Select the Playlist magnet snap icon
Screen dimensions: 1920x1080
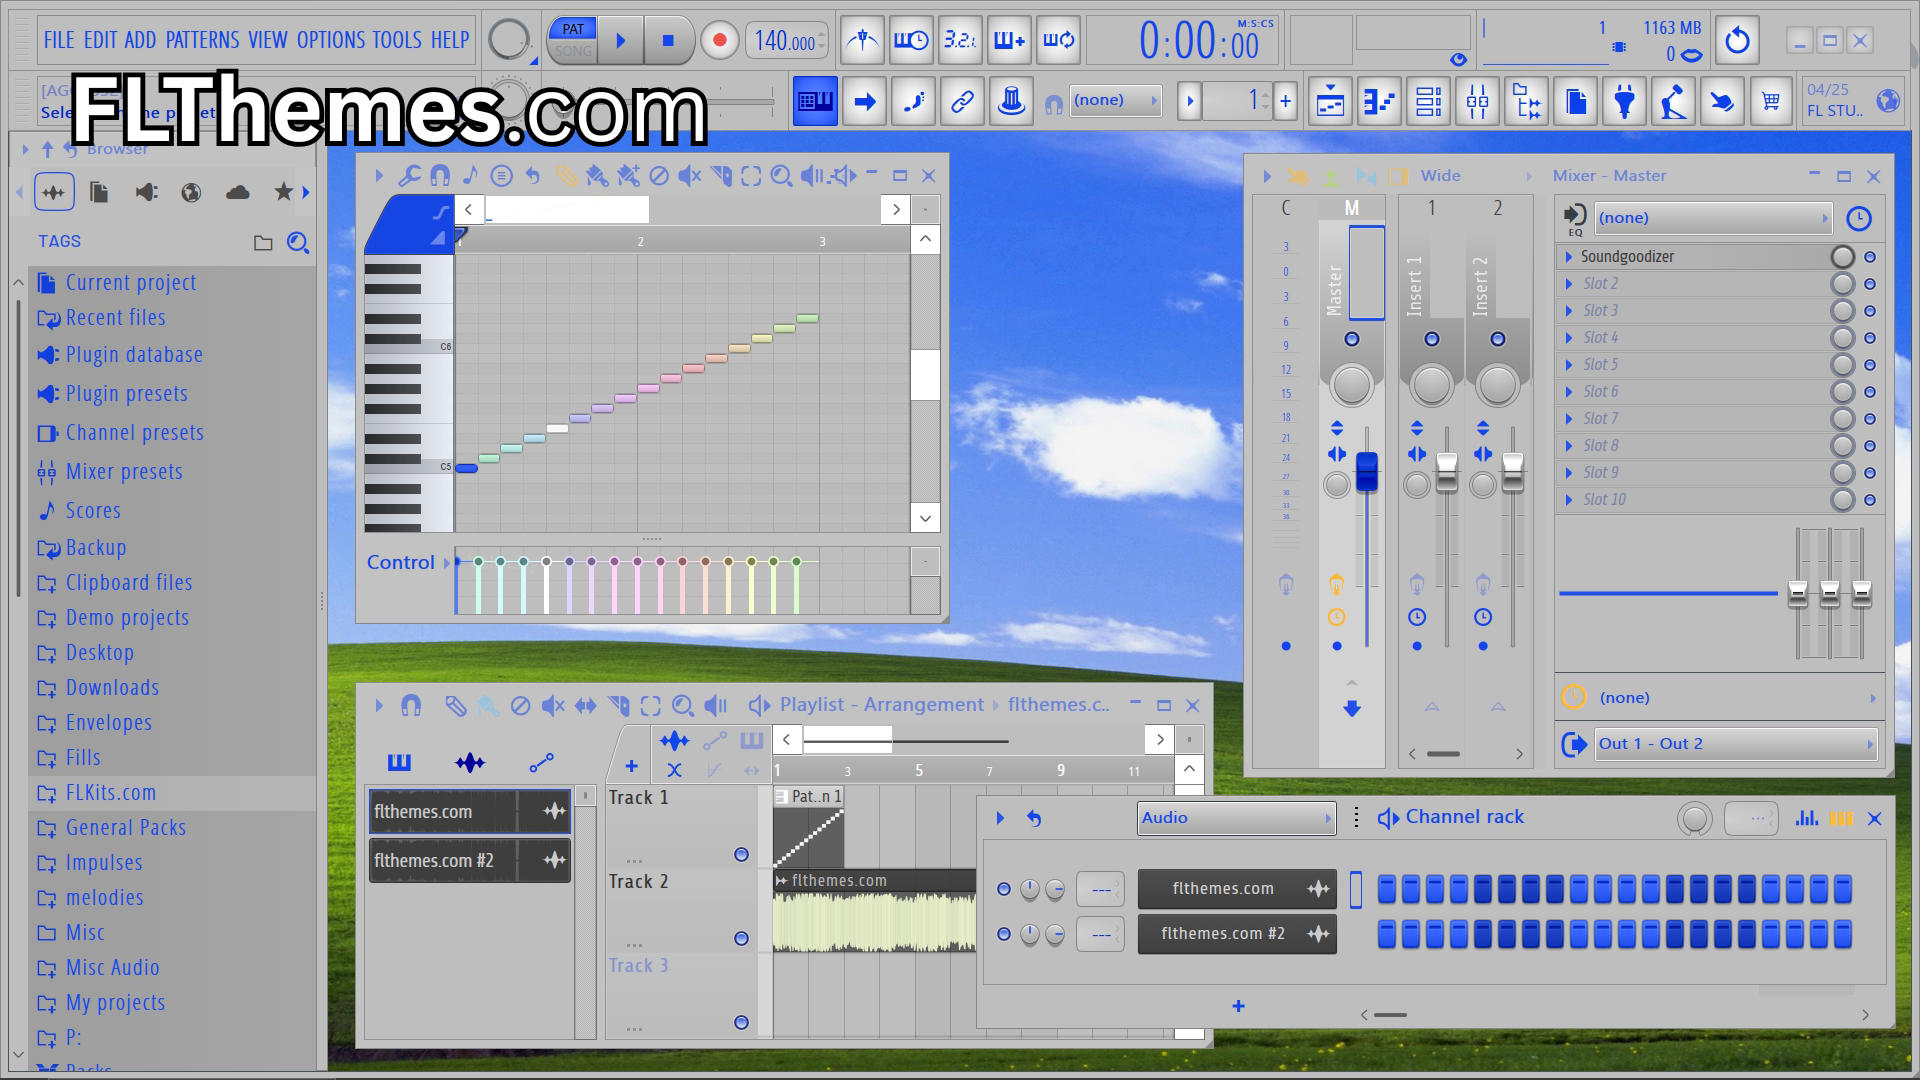[410, 706]
